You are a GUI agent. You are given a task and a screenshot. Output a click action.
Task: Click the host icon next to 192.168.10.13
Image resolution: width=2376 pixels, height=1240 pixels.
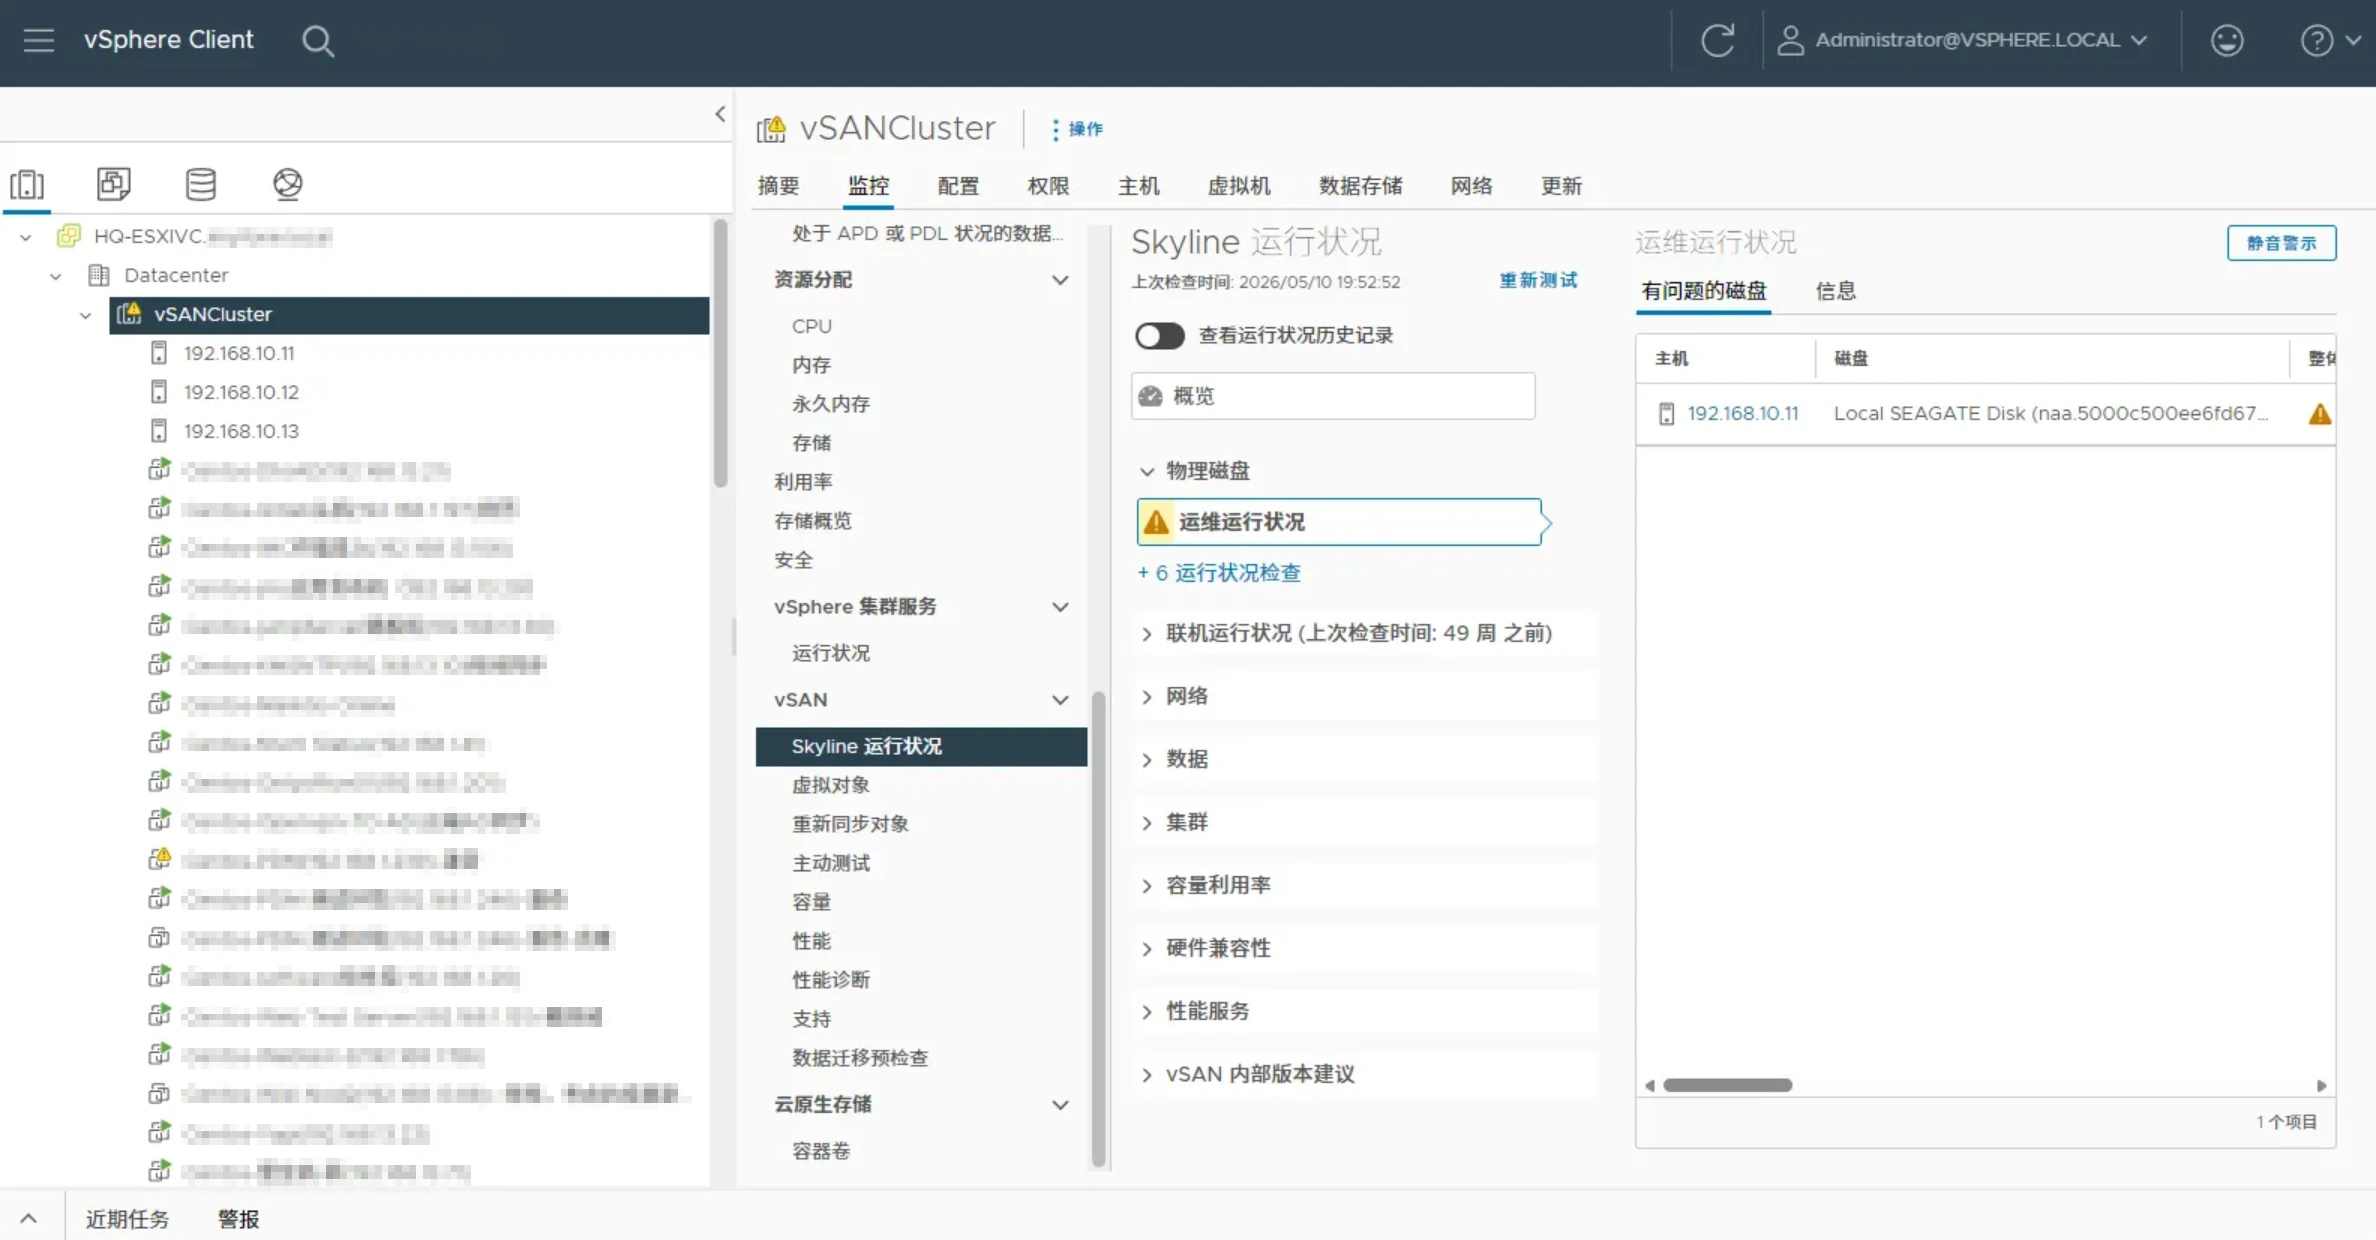(x=158, y=431)
